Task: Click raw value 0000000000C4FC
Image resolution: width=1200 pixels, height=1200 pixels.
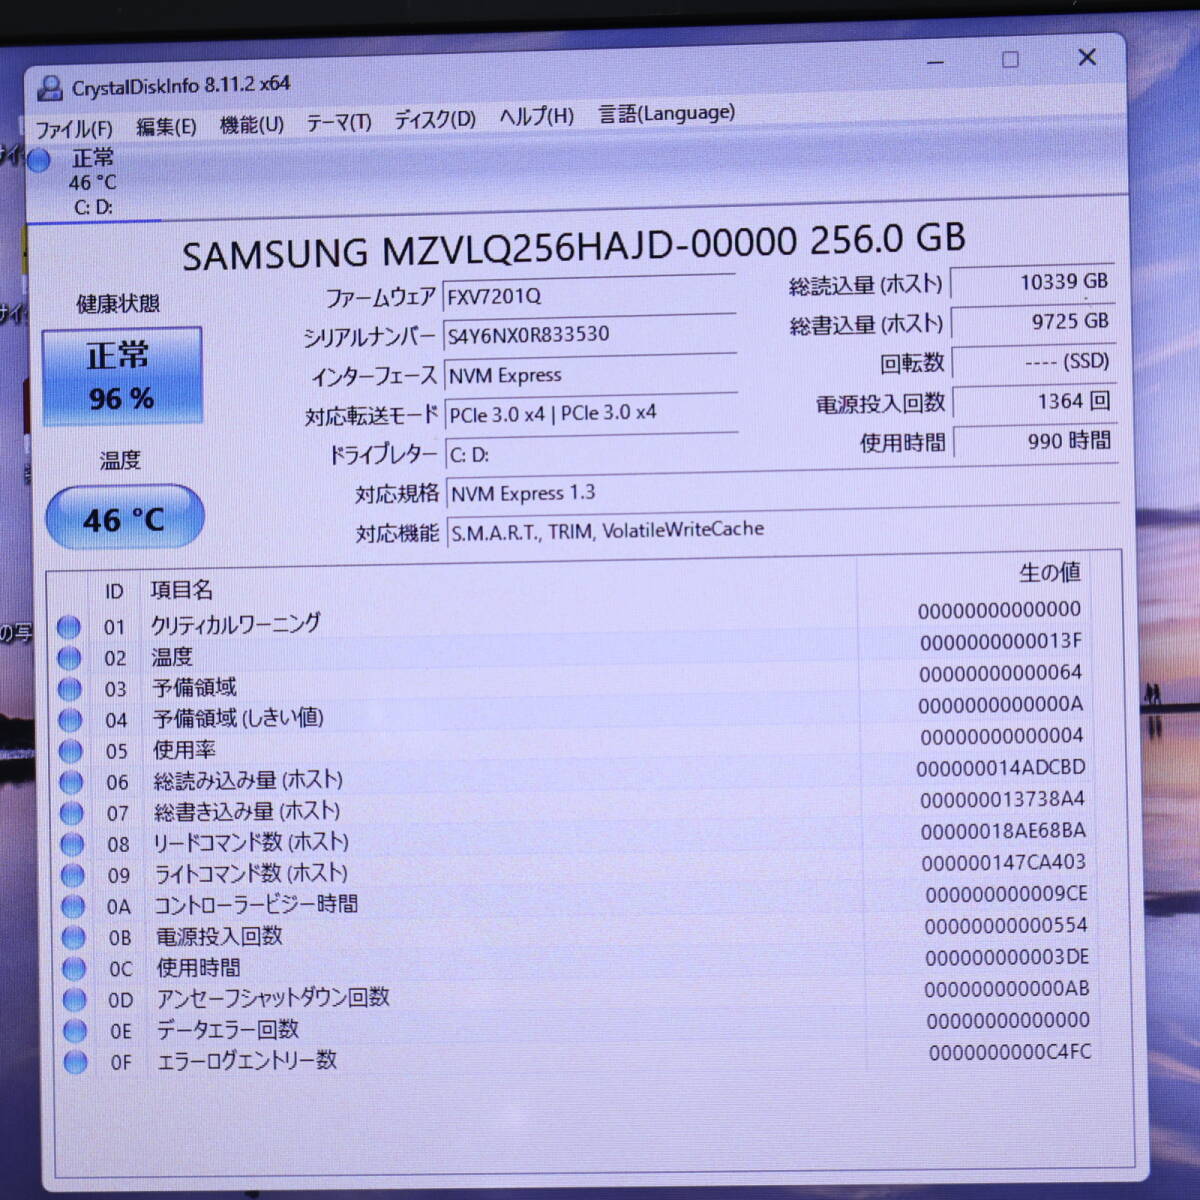Action: (x=1010, y=1052)
